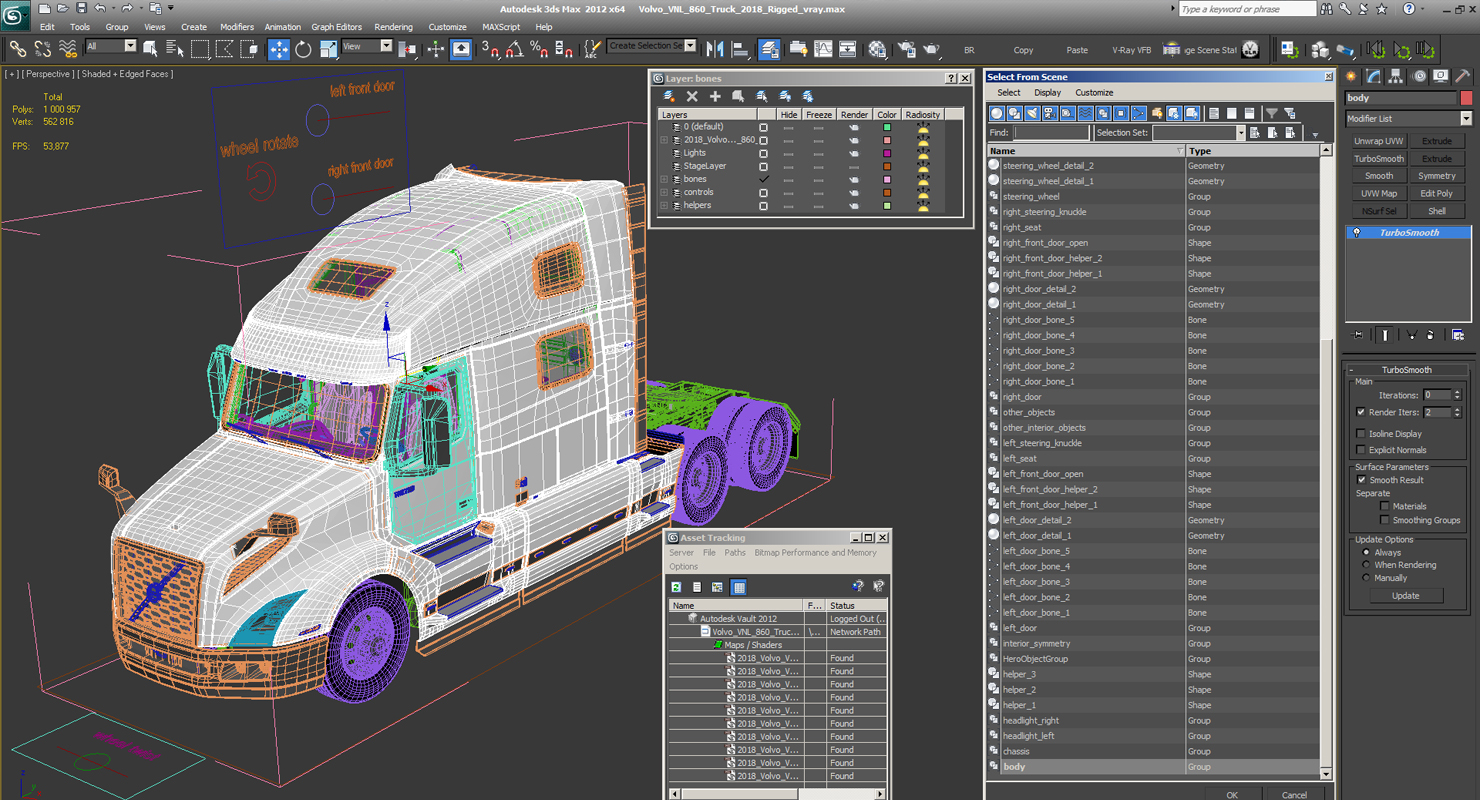Image resolution: width=1480 pixels, height=800 pixels.
Task: Activate the Select and Move tool
Action: [279, 49]
